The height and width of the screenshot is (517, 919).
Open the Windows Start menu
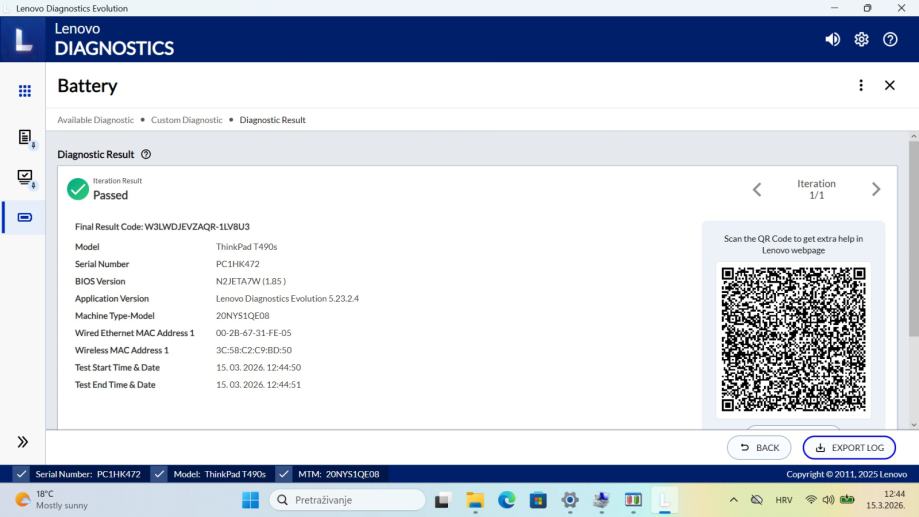250,500
